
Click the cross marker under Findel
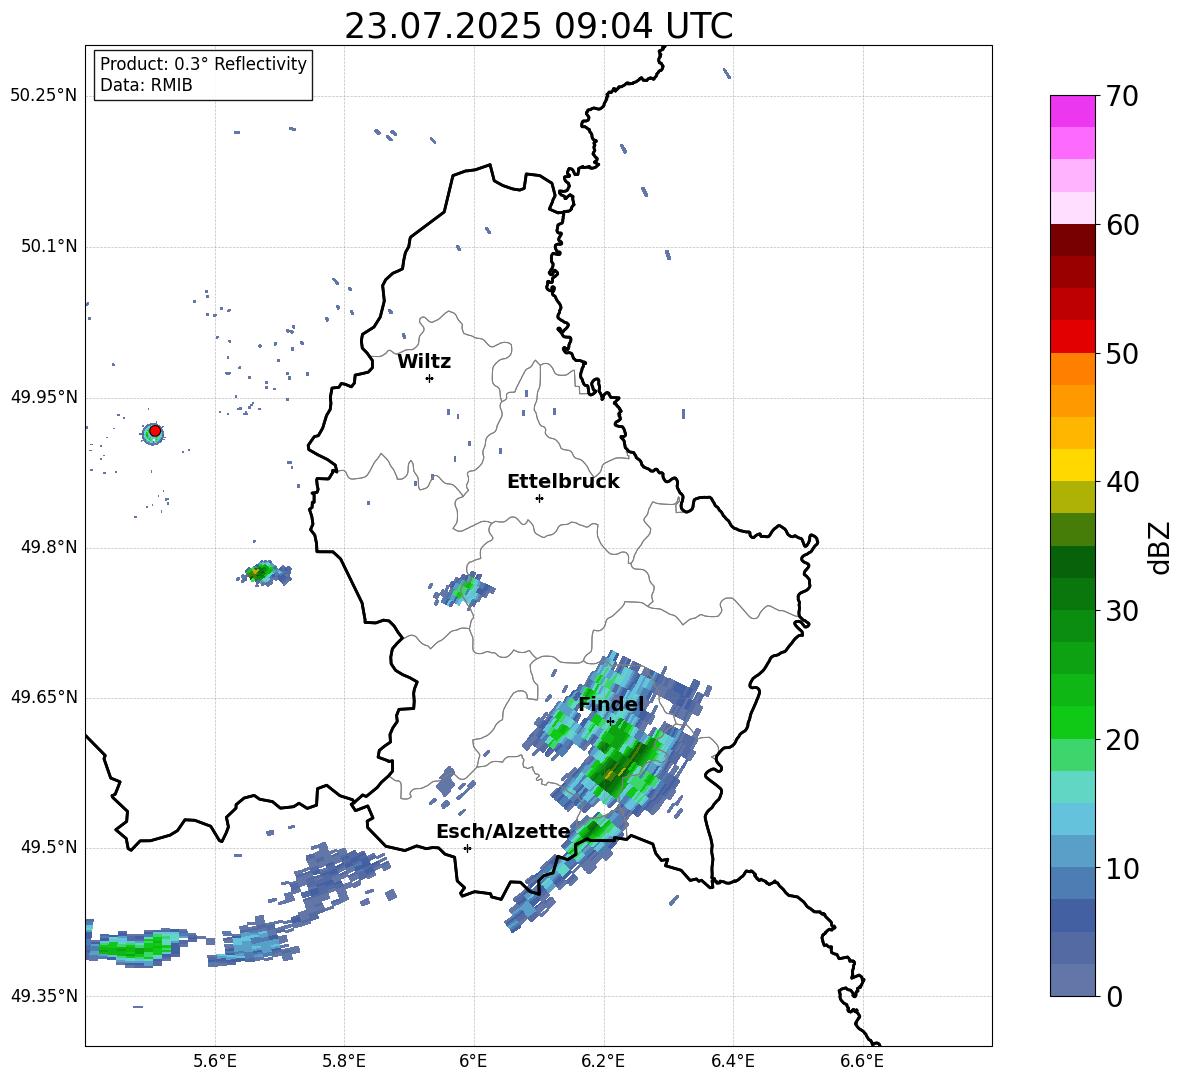point(610,722)
